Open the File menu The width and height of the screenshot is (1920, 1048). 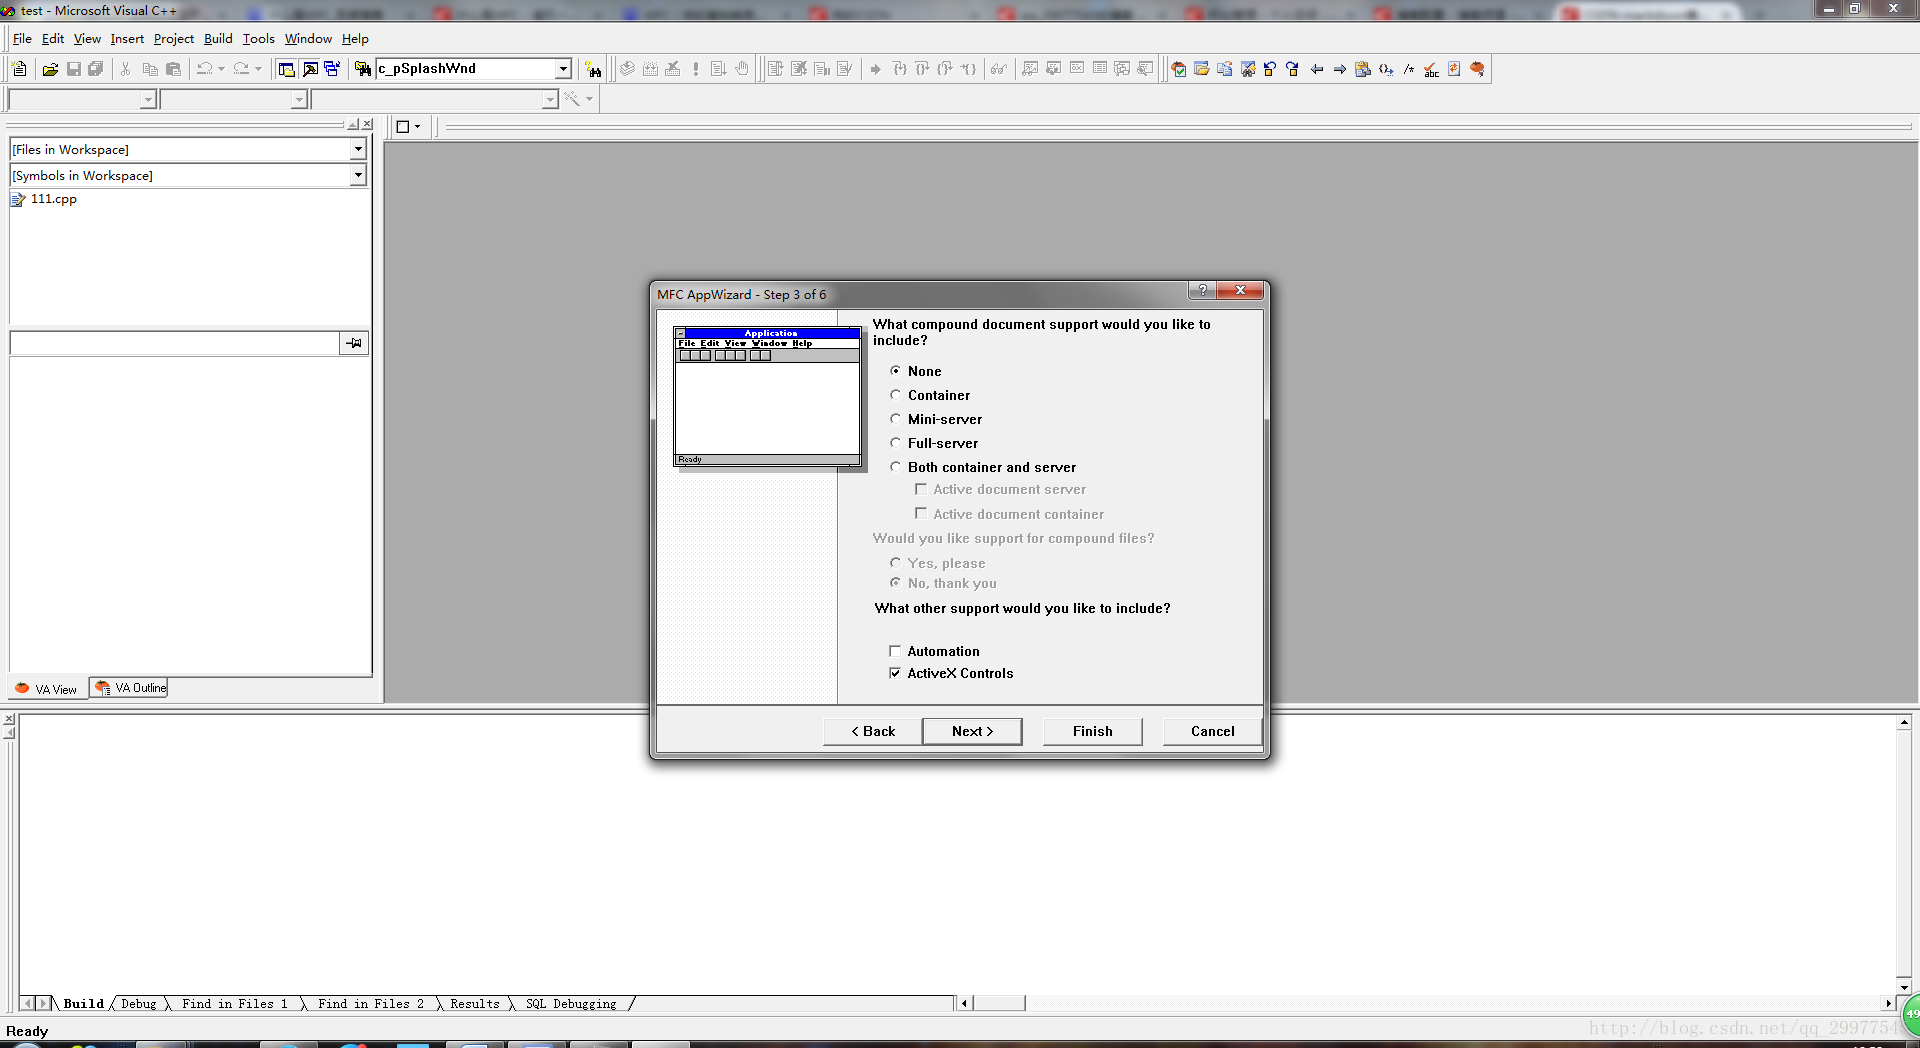[22, 38]
